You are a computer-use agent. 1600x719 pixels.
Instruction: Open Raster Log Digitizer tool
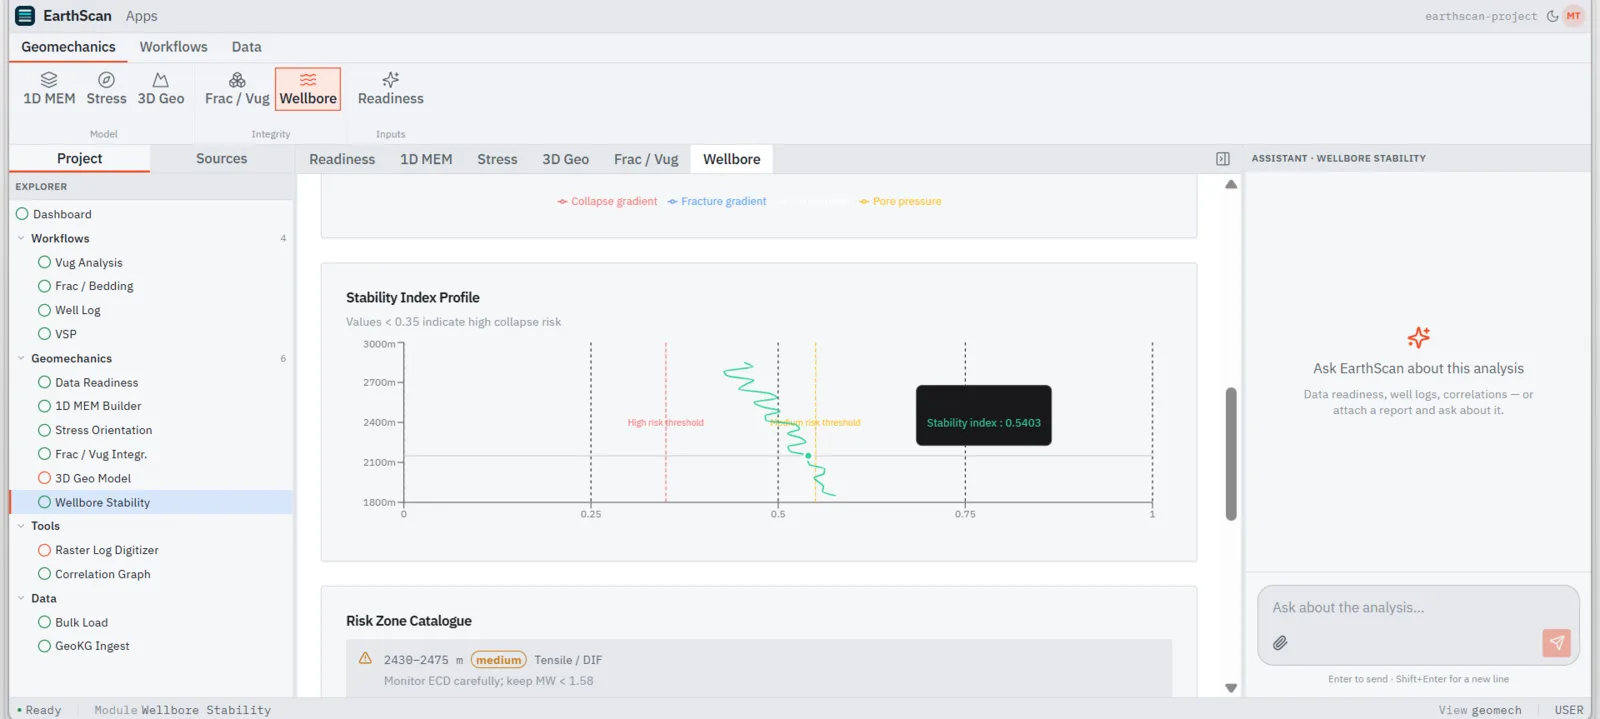[x=106, y=551]
